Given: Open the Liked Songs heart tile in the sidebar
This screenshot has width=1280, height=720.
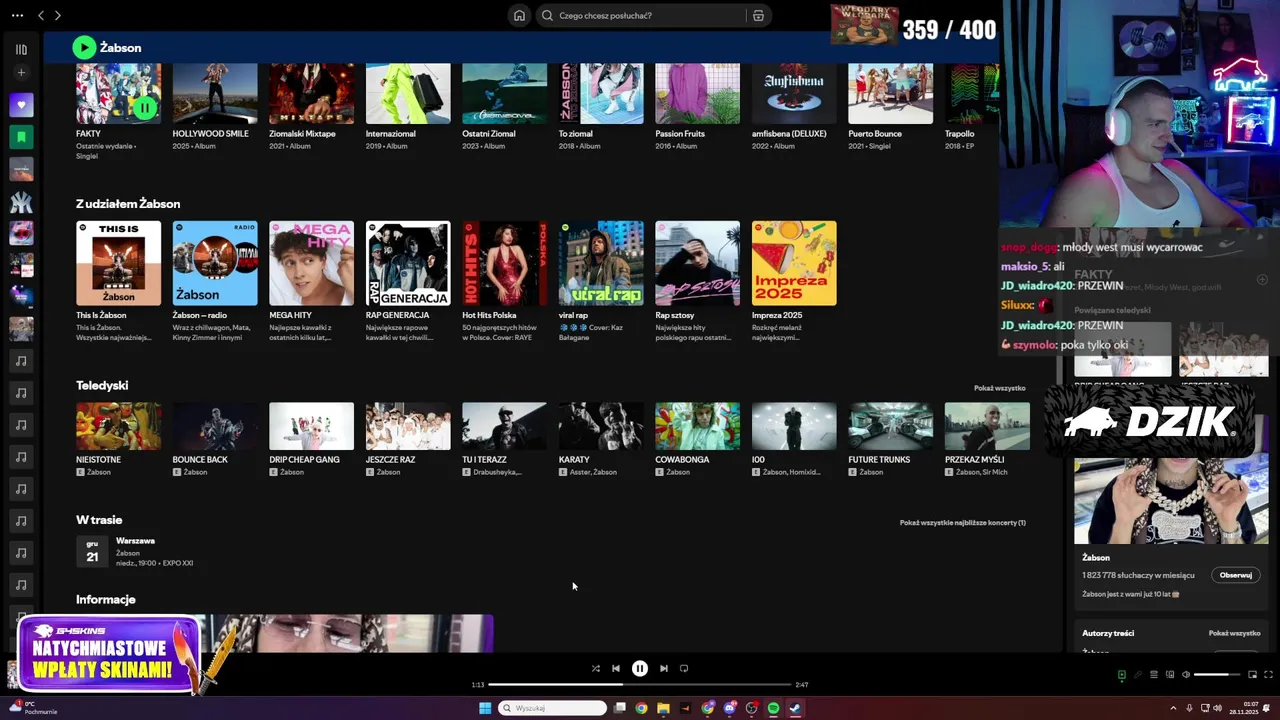Looking at the screenshot, I should pyautogui.click(x=21, y=105).
